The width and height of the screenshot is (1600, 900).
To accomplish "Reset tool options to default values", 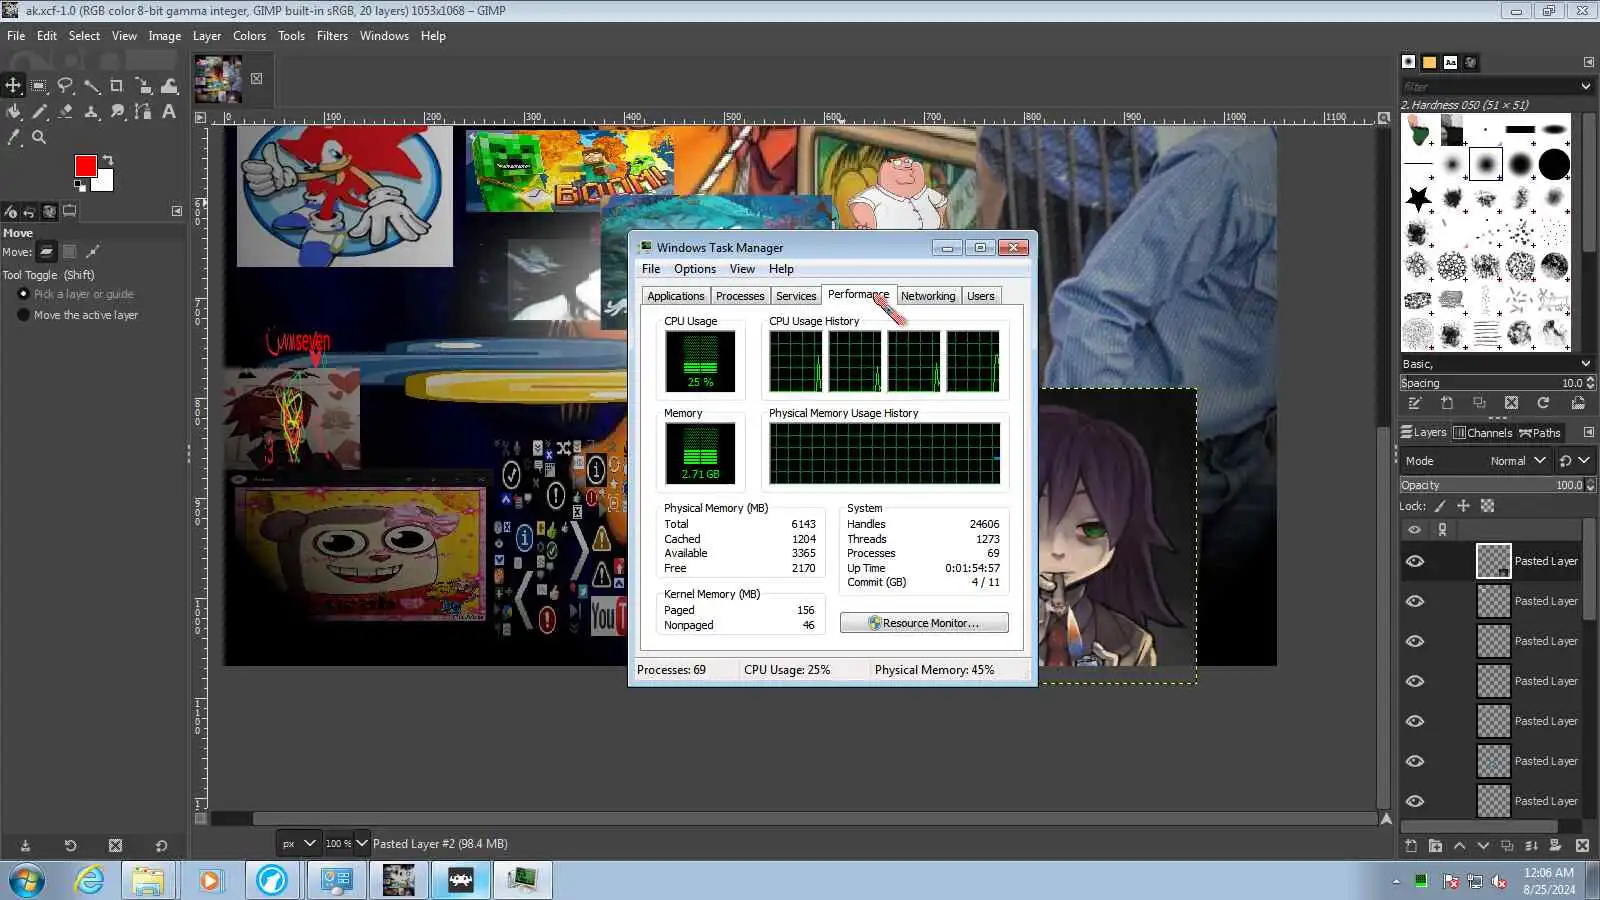I will click(161, 846).
